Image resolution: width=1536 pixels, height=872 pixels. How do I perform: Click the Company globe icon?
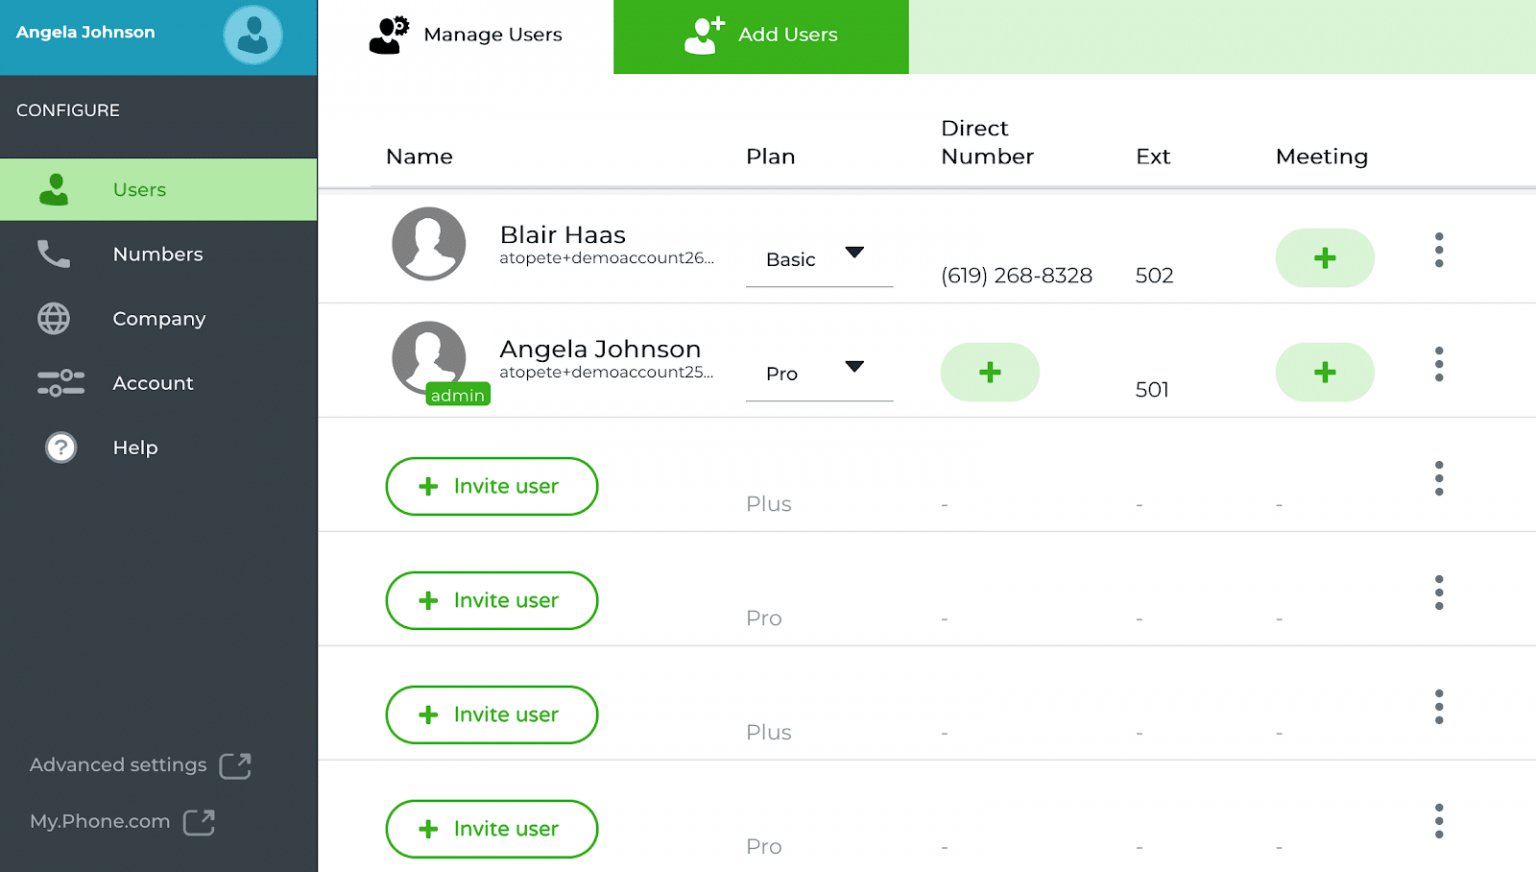52,318
